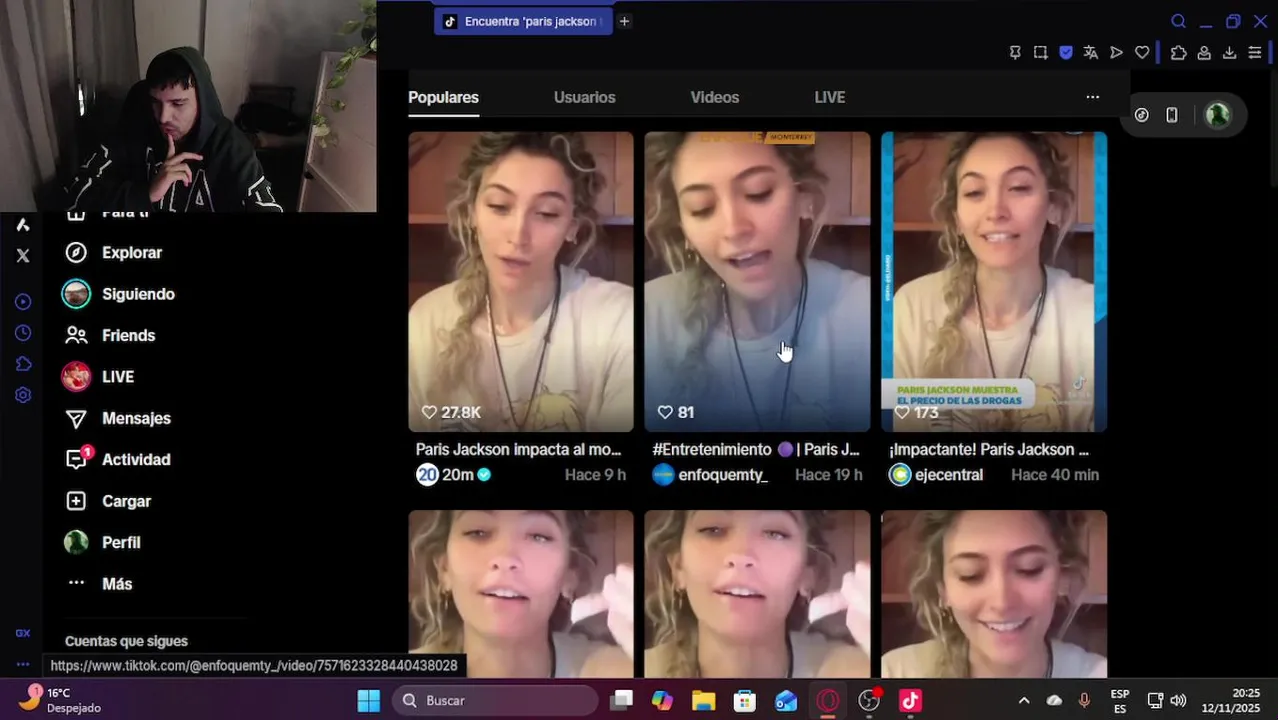Click Cargar upload icon in sidebar

click(76, 501)
